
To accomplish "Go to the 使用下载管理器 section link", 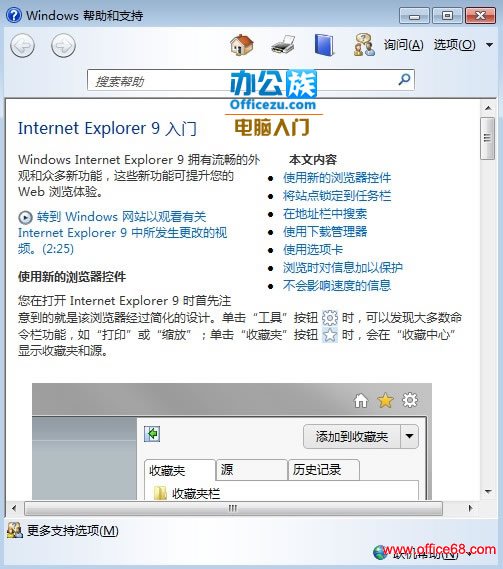I will [325, 232].
